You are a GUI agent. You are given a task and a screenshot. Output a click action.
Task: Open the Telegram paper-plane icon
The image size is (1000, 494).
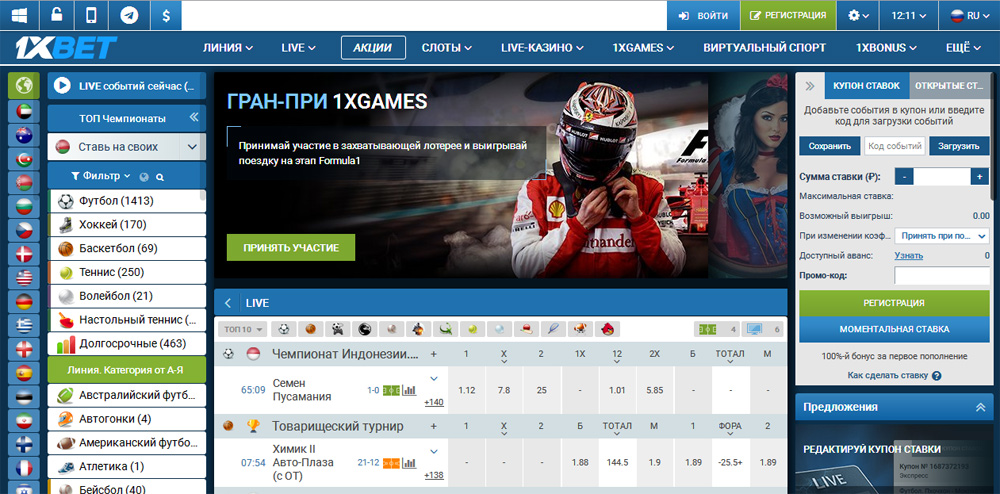[129, 15]
